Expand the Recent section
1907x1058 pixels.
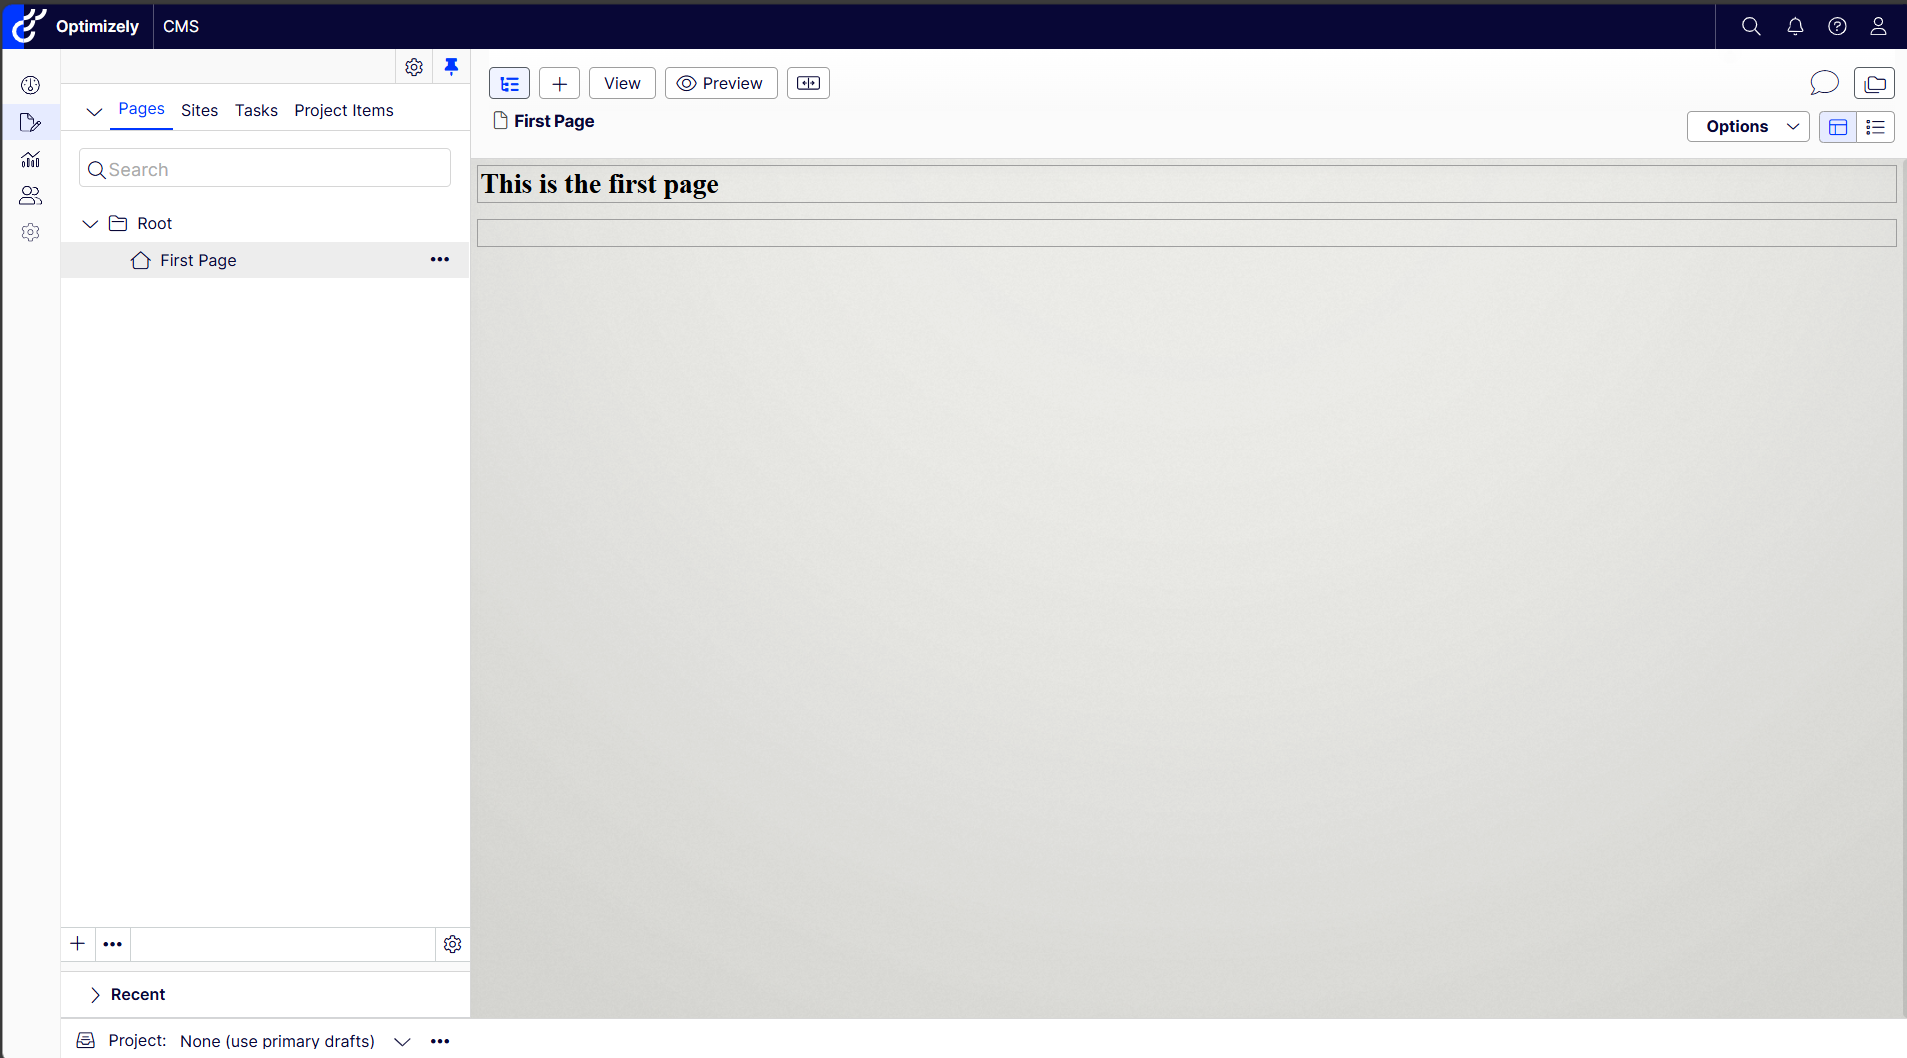coord(128,994)
